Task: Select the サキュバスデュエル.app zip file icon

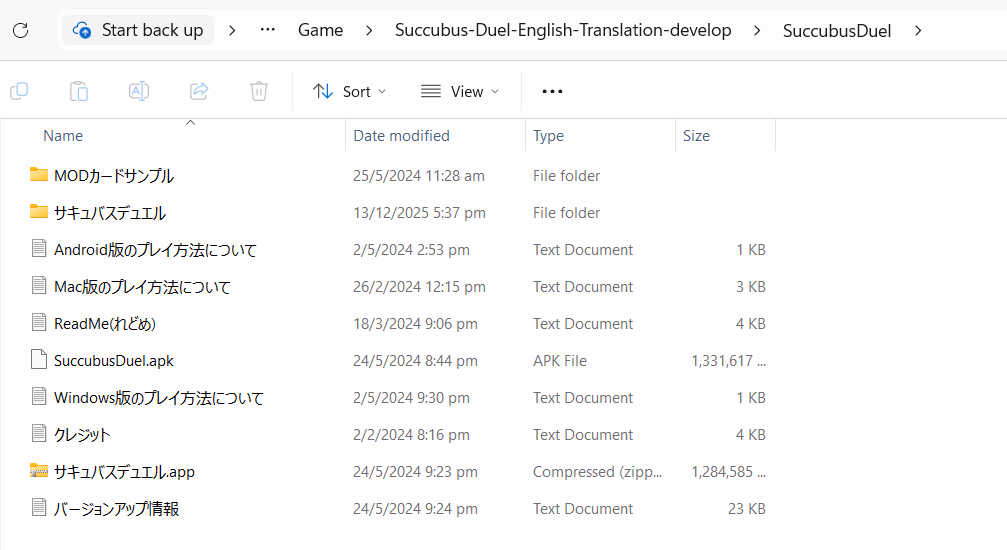Action: coord(39,472)
